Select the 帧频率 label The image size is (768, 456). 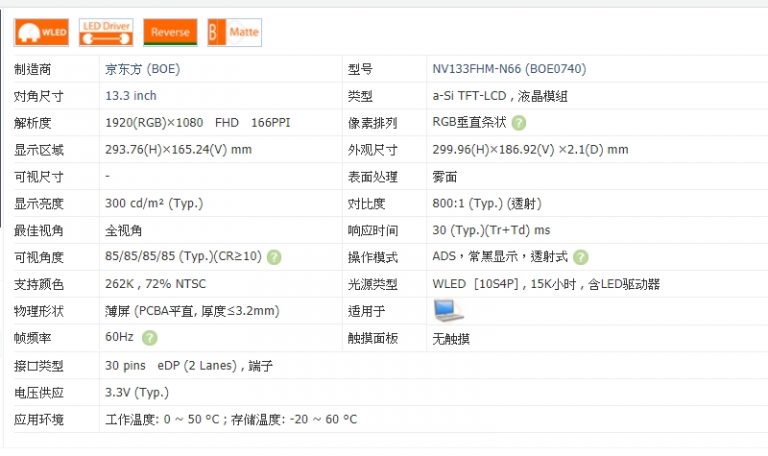(x=32, y=338)
